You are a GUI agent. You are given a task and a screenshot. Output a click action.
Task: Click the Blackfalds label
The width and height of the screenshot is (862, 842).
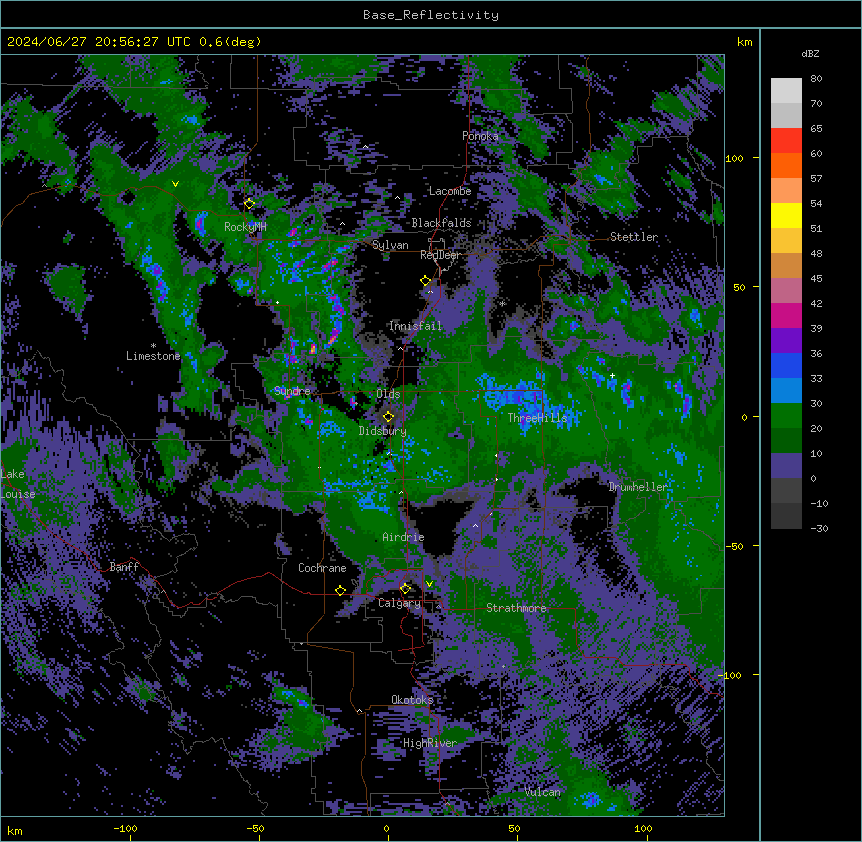441,223
